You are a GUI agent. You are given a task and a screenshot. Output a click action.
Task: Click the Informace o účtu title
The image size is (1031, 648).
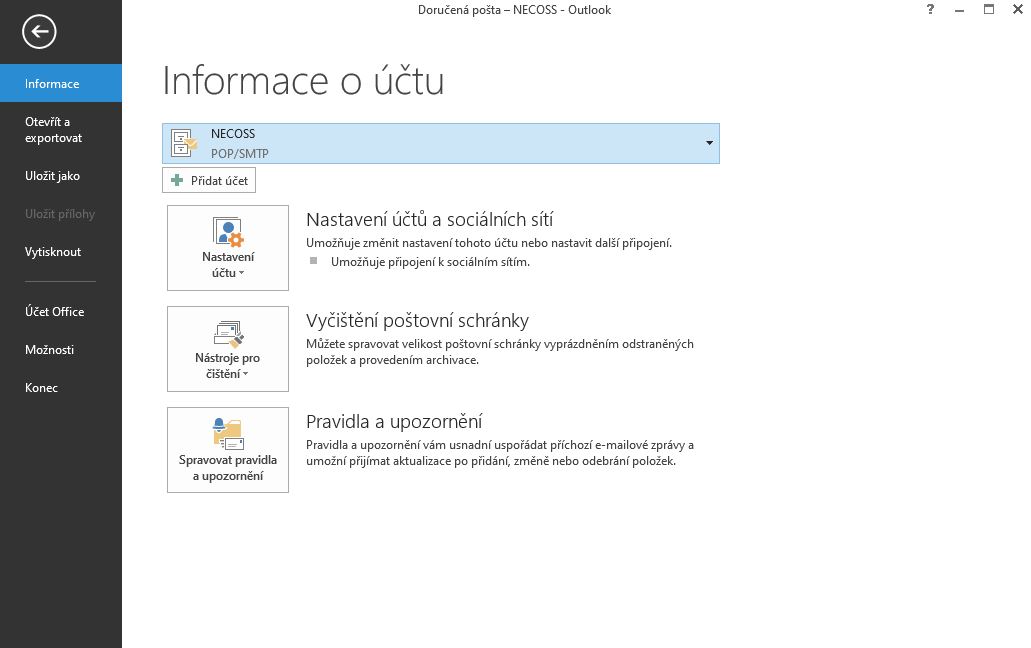pos(303,81)
